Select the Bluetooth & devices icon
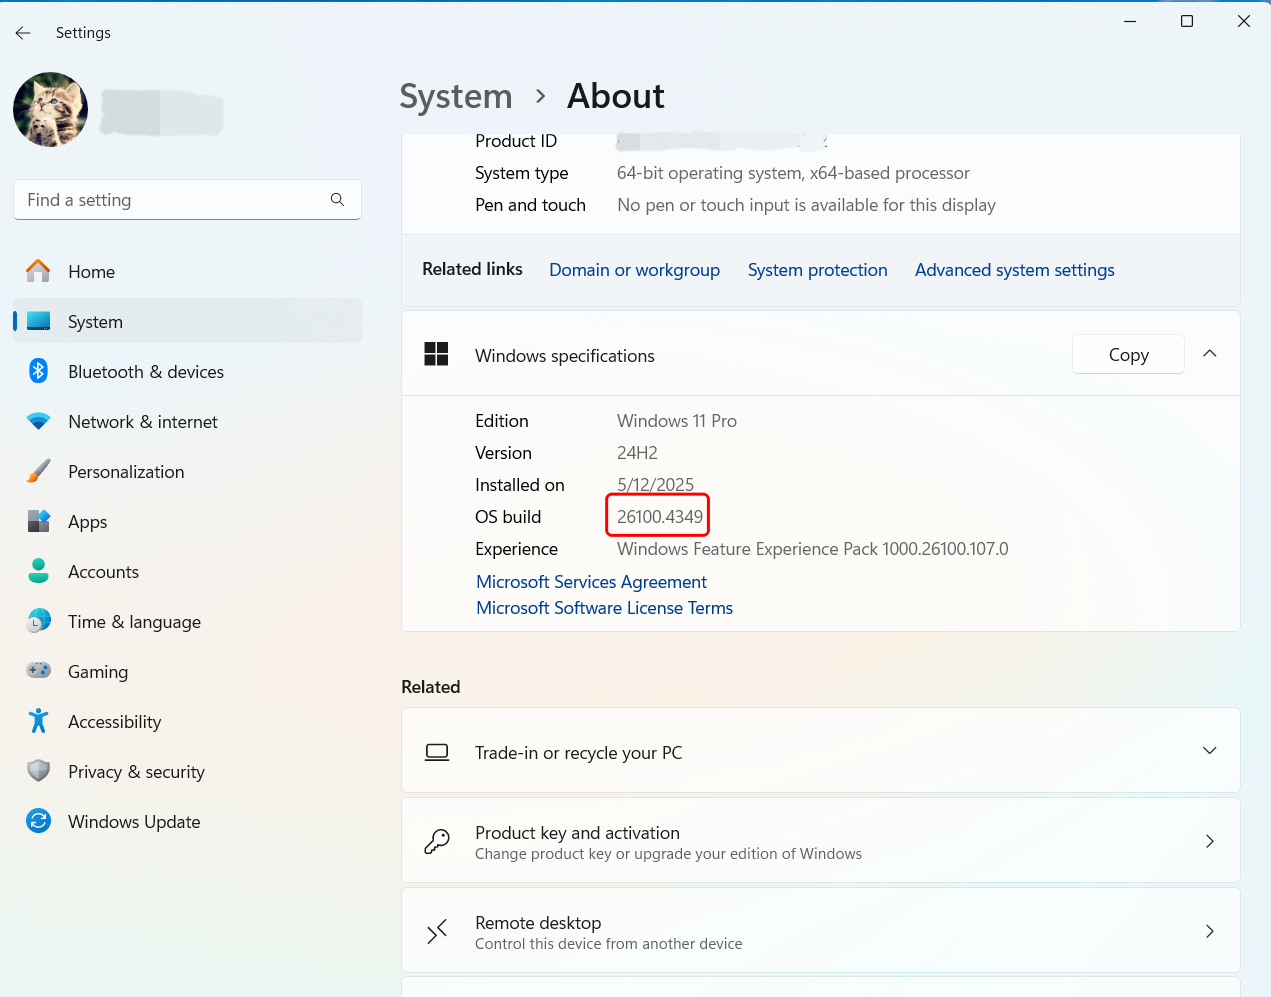Viewport: 1271px width, 997px height. click(37, 371)
